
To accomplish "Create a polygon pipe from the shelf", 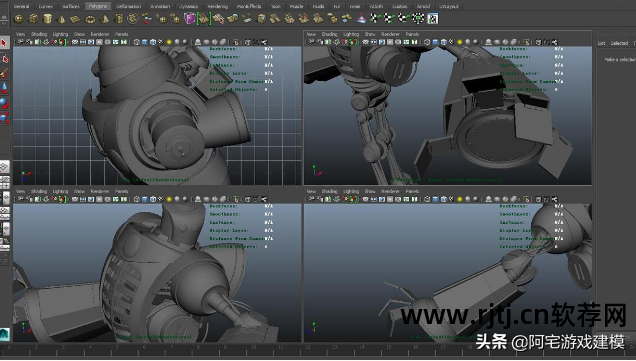I will pyautogui.click(x=119, y=19).
